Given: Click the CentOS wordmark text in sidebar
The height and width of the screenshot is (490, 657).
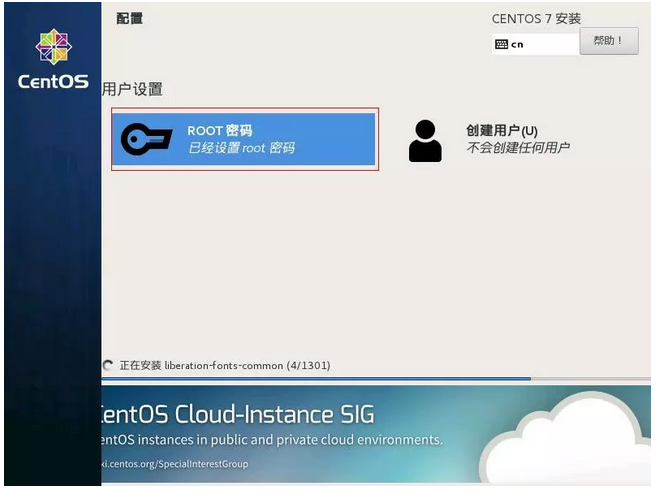Looking at the screenshot, I should 53,81.
